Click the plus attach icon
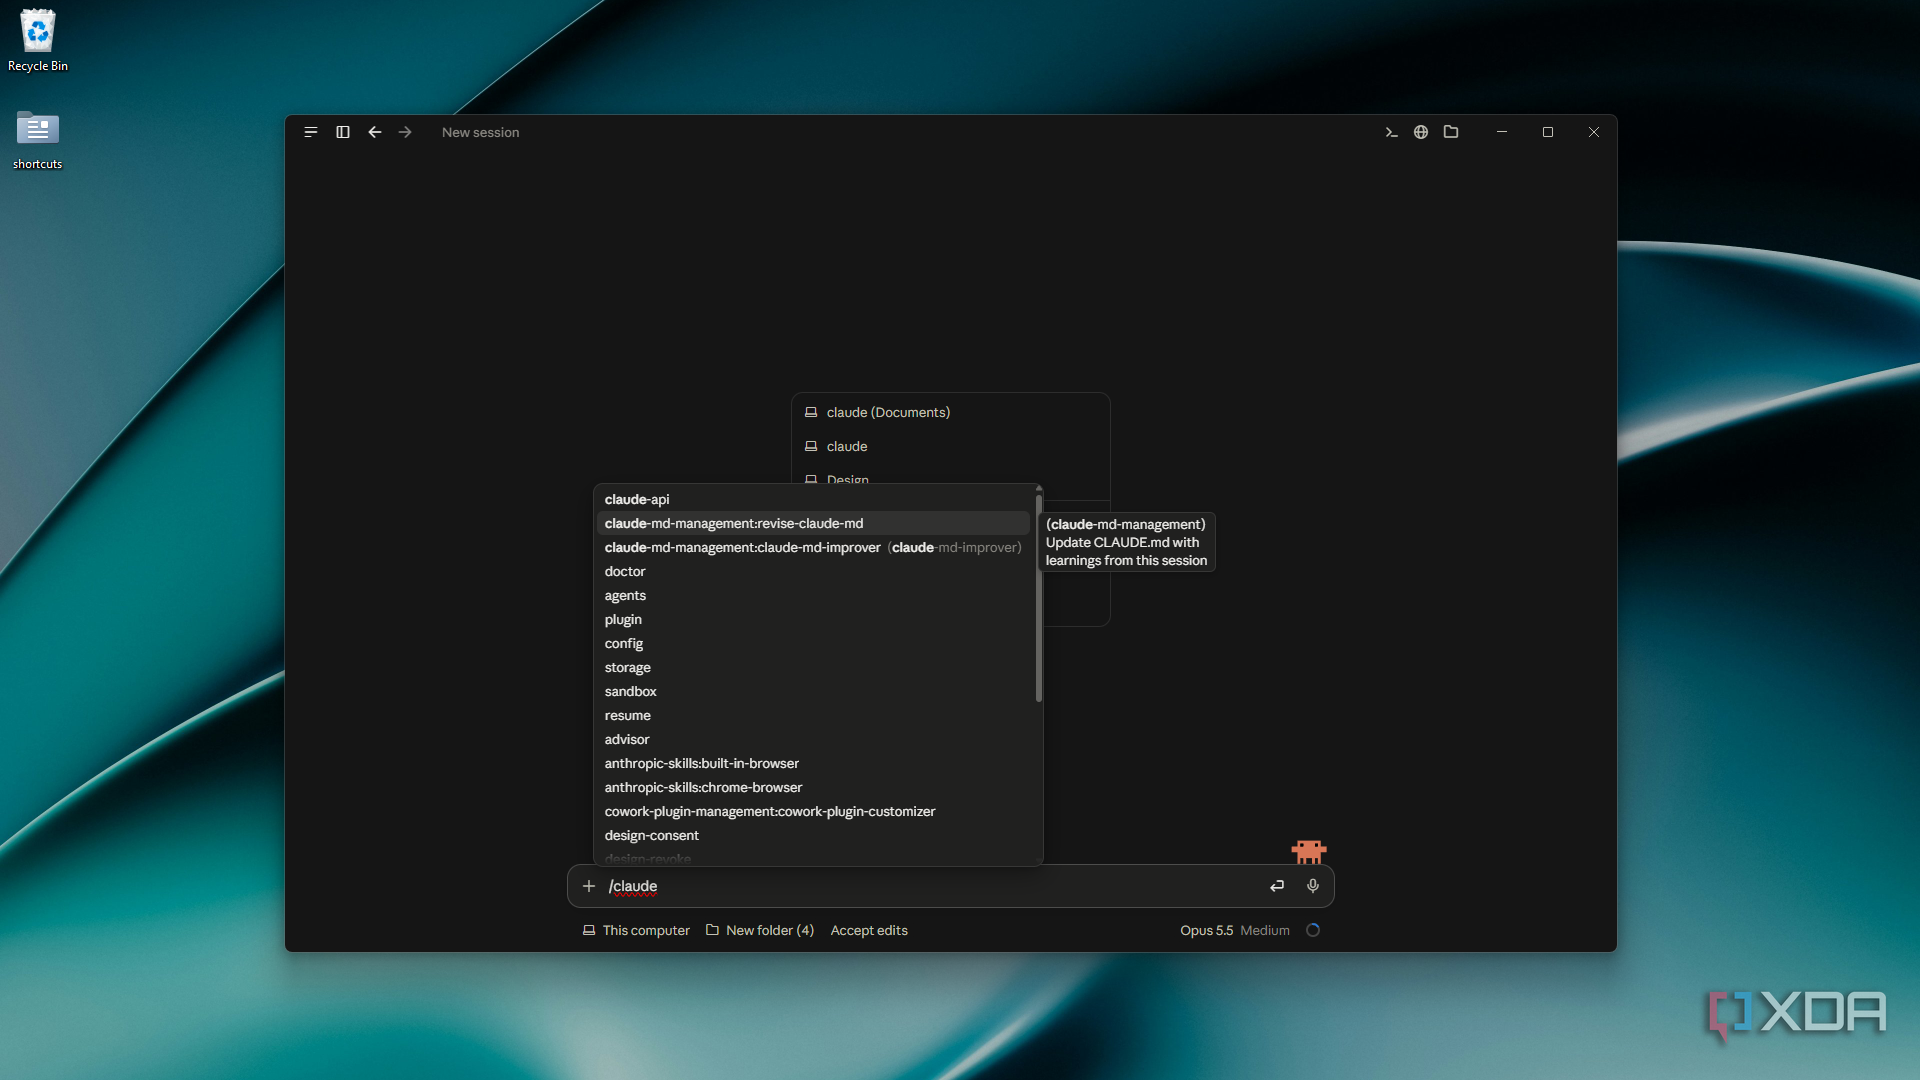 tap(589, 886)
